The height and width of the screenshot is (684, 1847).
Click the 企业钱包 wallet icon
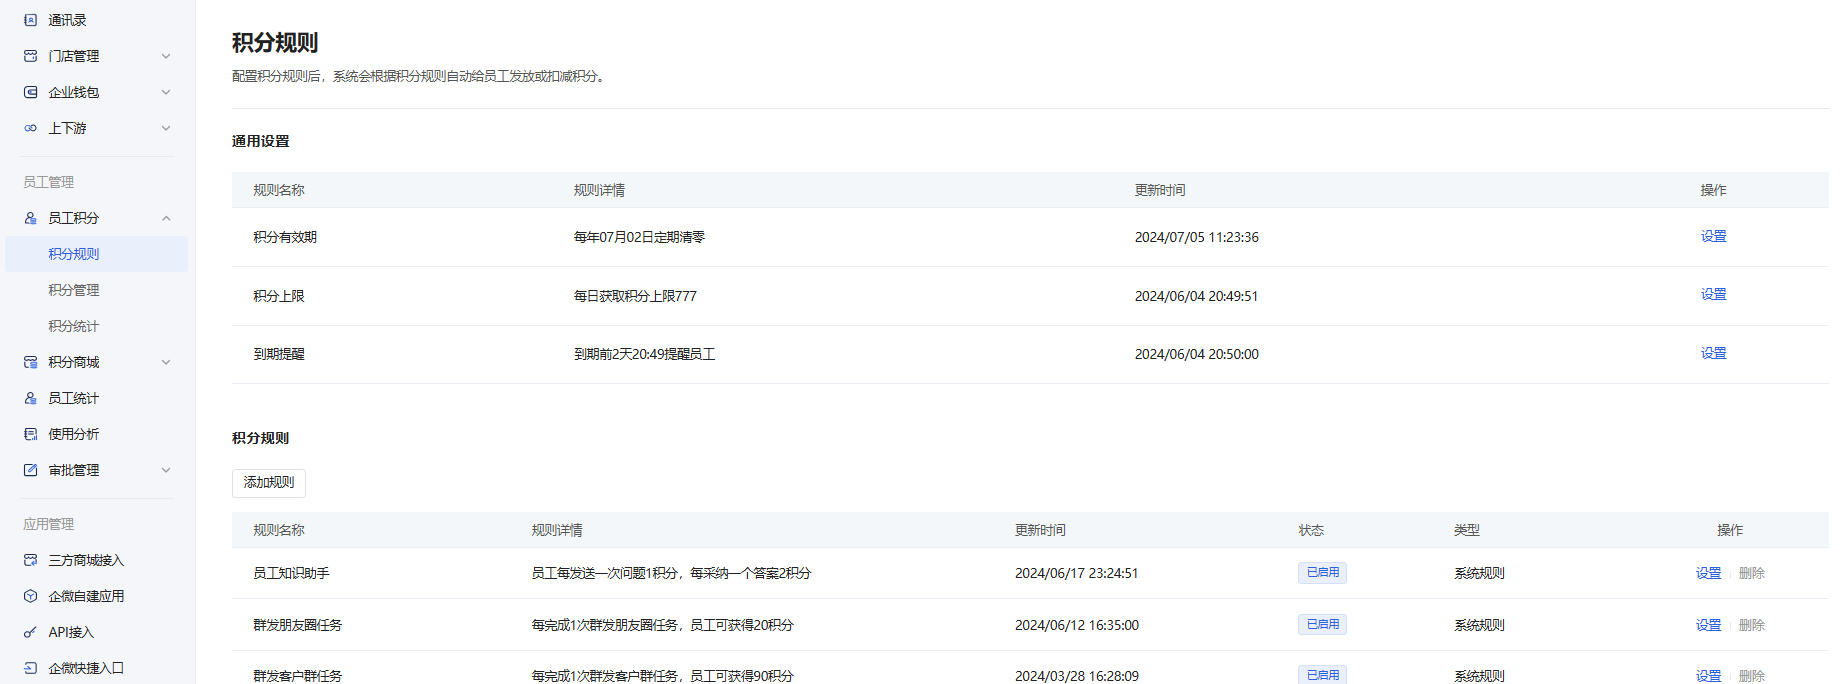coord(31,92)
